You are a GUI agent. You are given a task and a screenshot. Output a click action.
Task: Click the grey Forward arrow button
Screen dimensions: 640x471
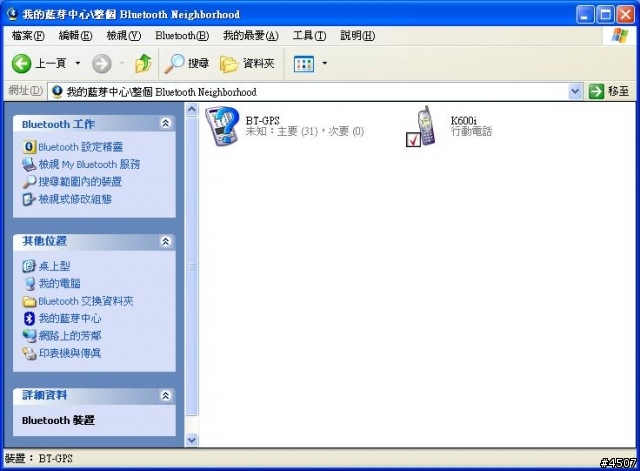[102, 64]
